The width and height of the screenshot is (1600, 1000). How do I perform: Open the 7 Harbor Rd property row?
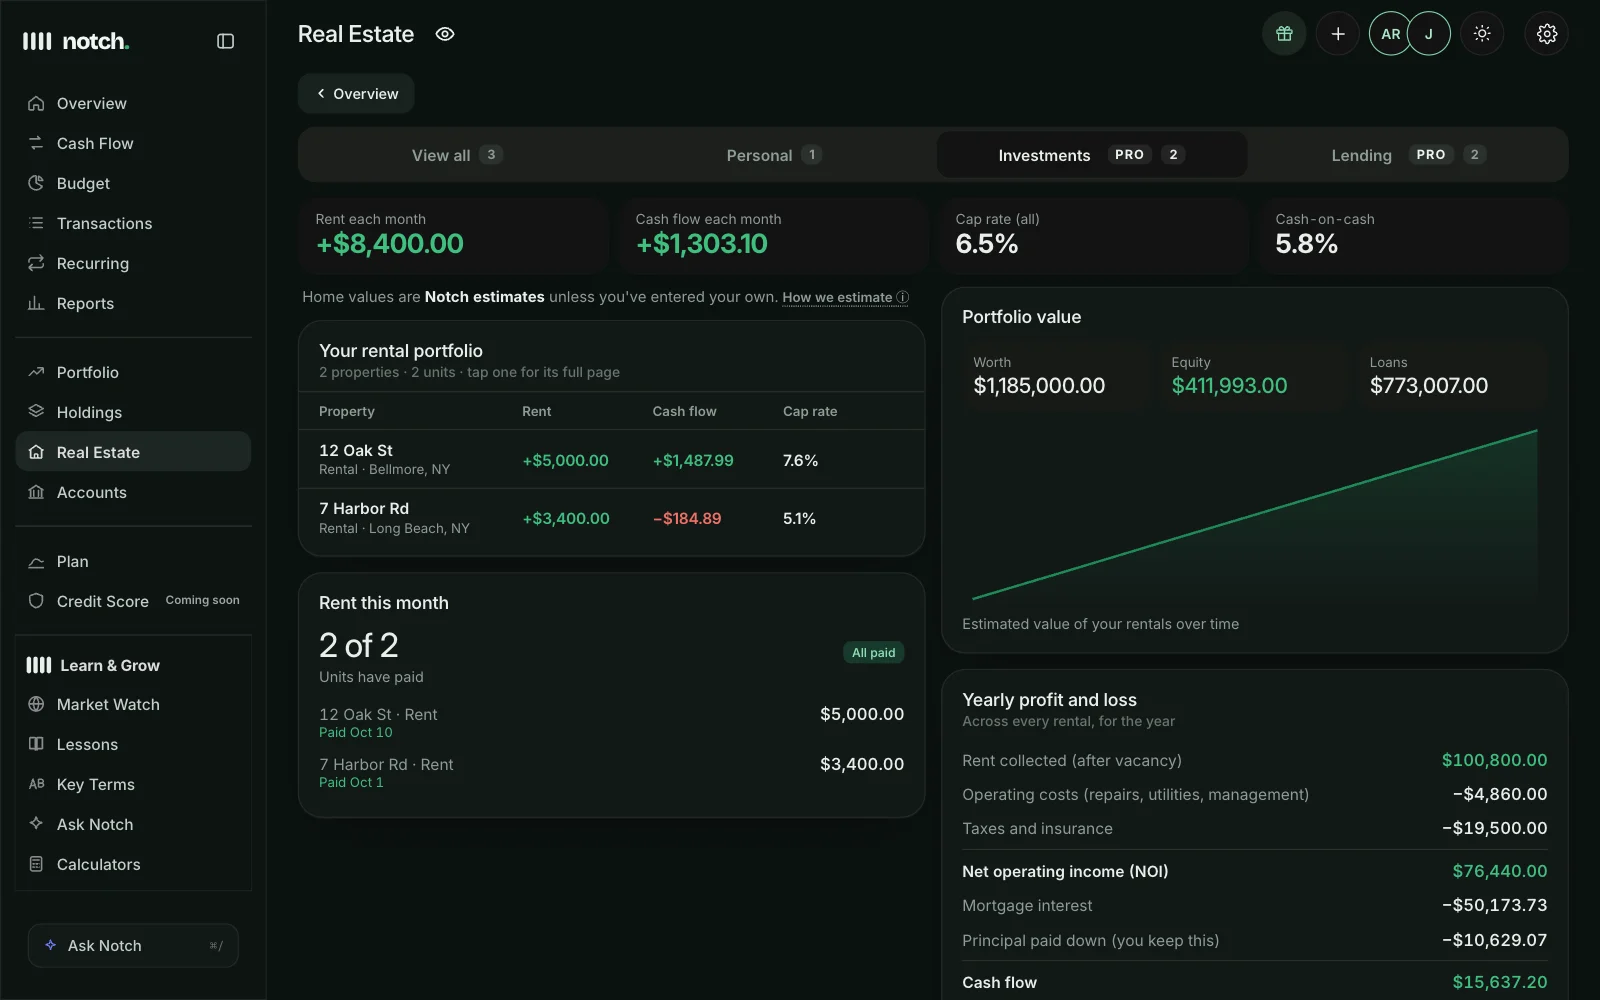click(611, 518)
